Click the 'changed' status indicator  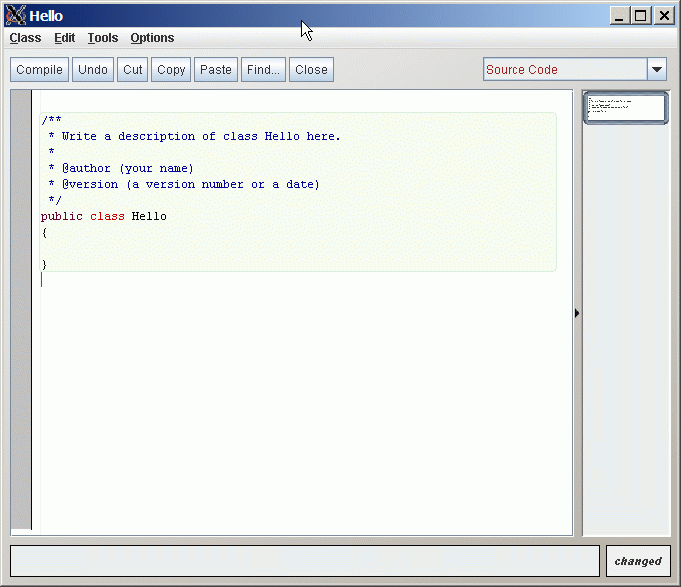[x=638, y=561]
